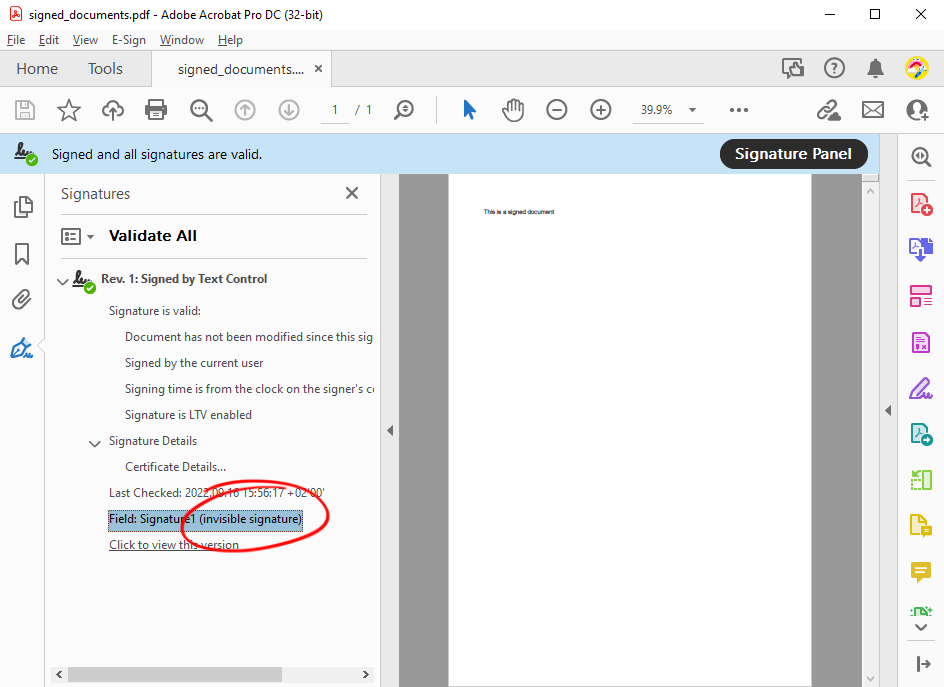Image resolution: width=944 pixels, height=687 pixels.
Task: Expand the tools pane bottom arrow icon
Action: 923,664
